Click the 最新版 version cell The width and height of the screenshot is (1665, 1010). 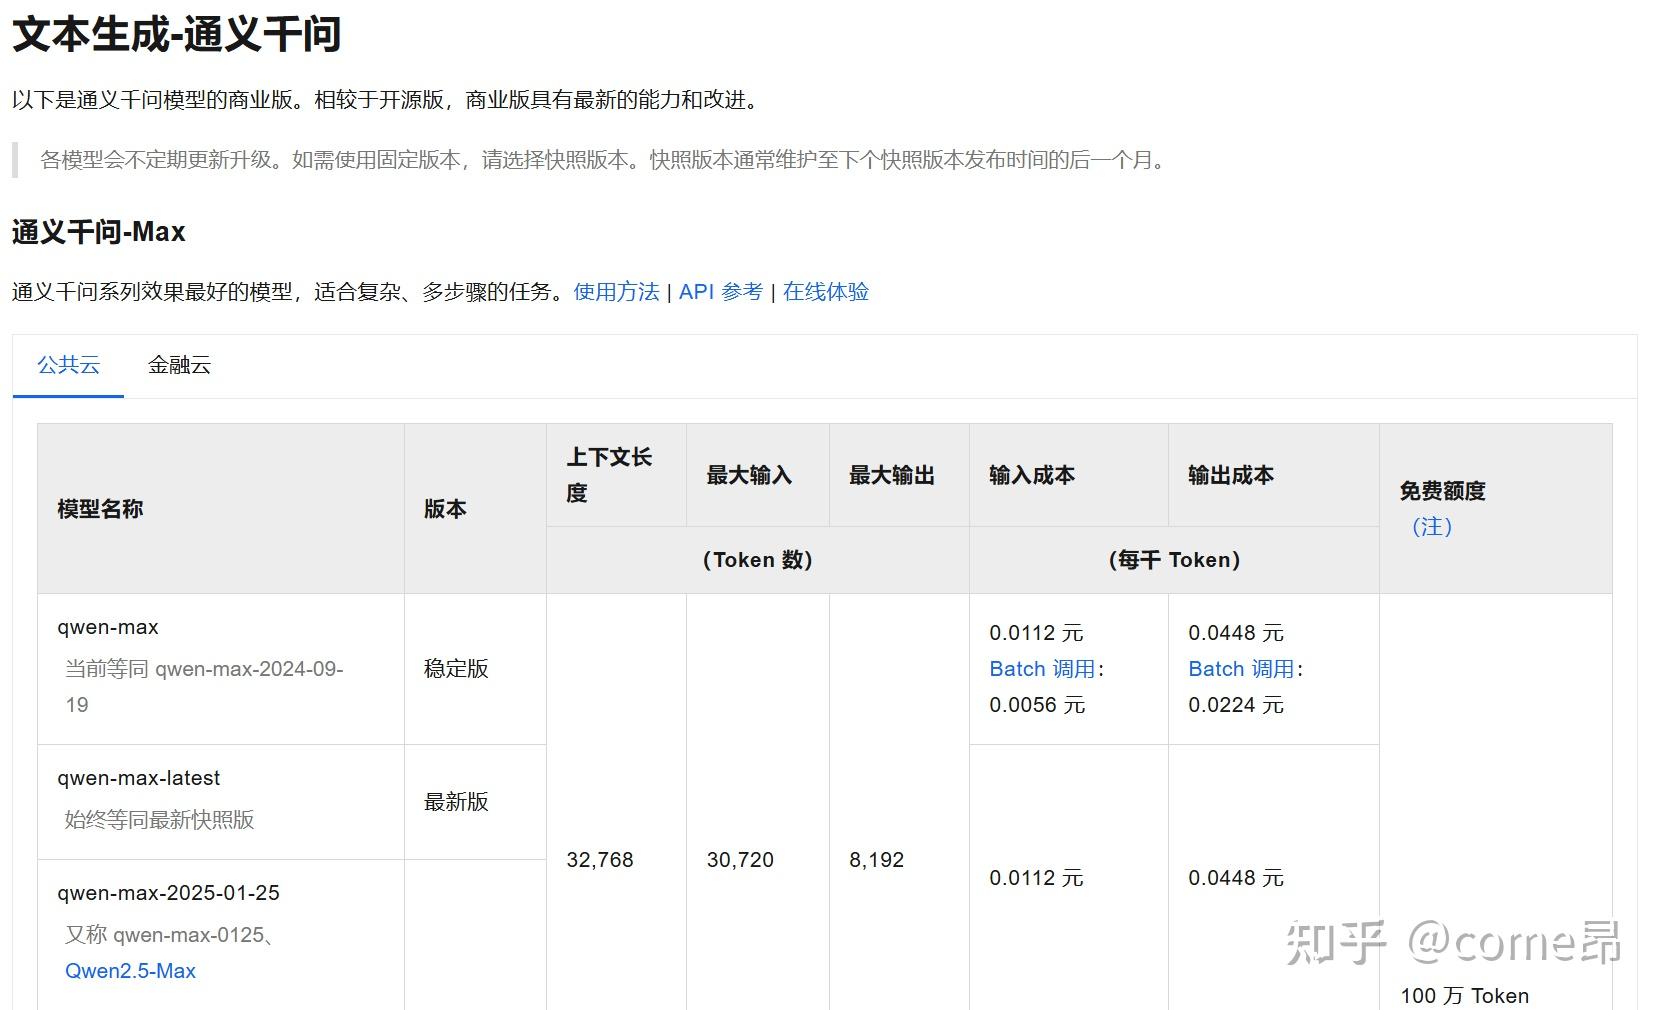tap(456, 802)
